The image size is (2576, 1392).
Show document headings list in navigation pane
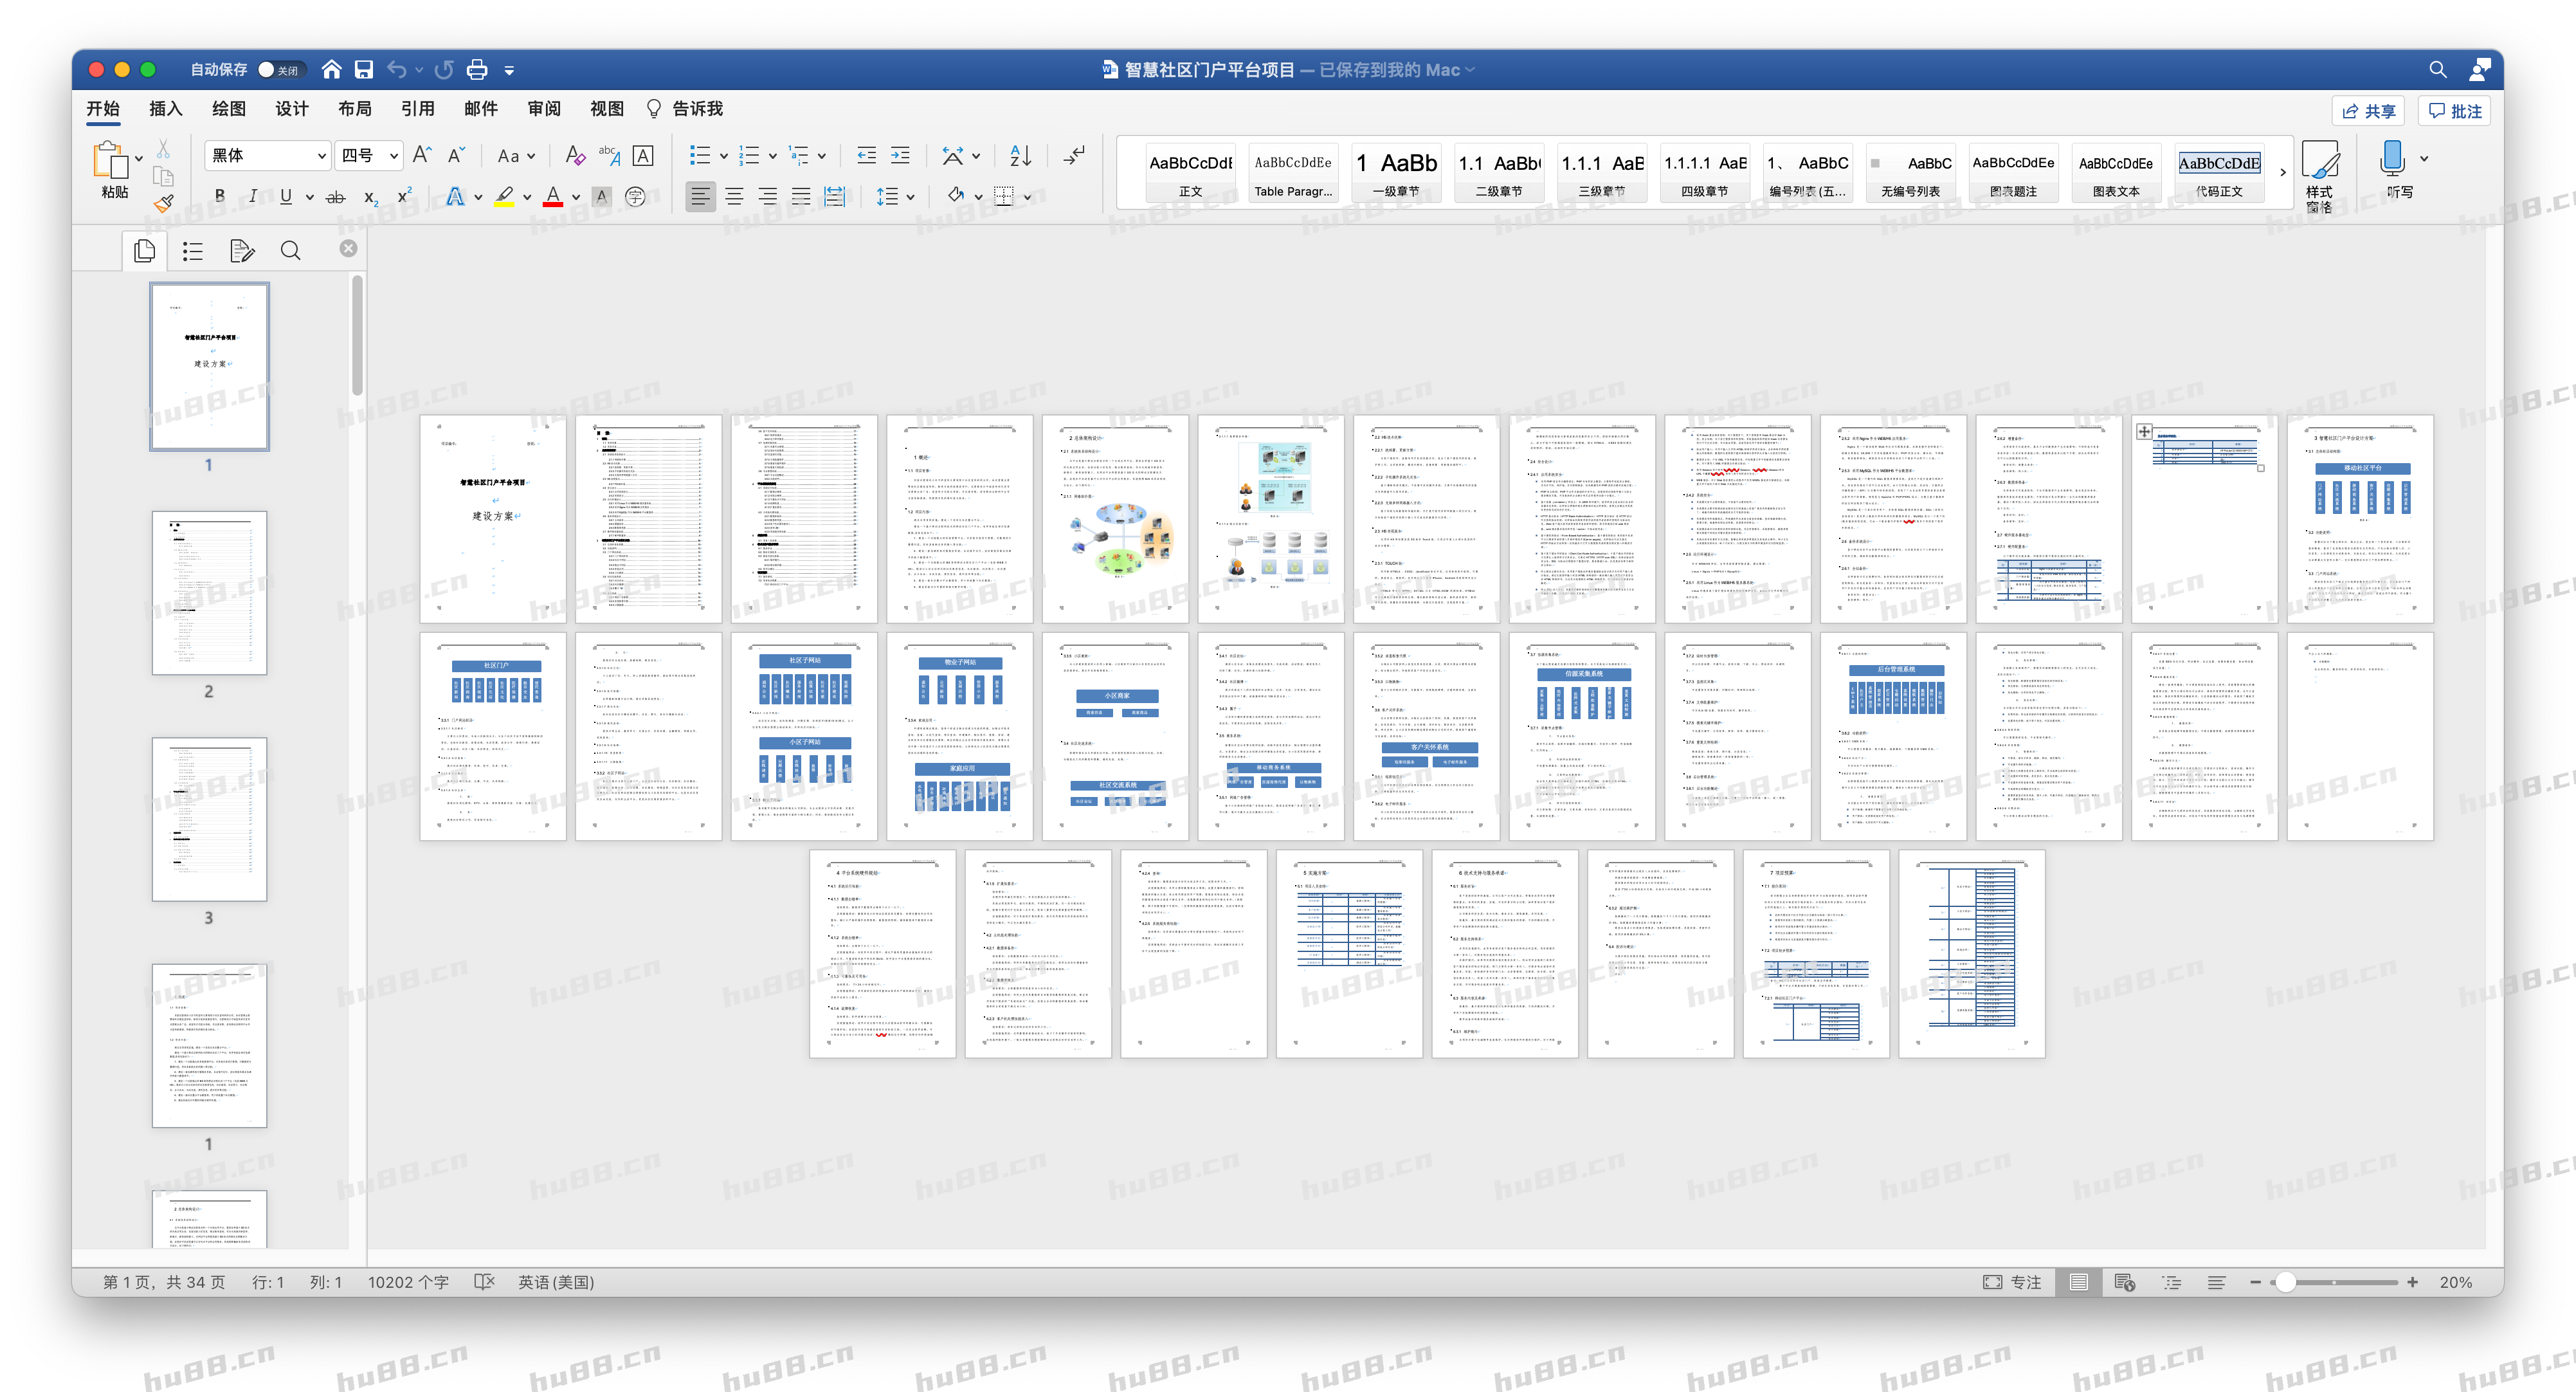193,250
